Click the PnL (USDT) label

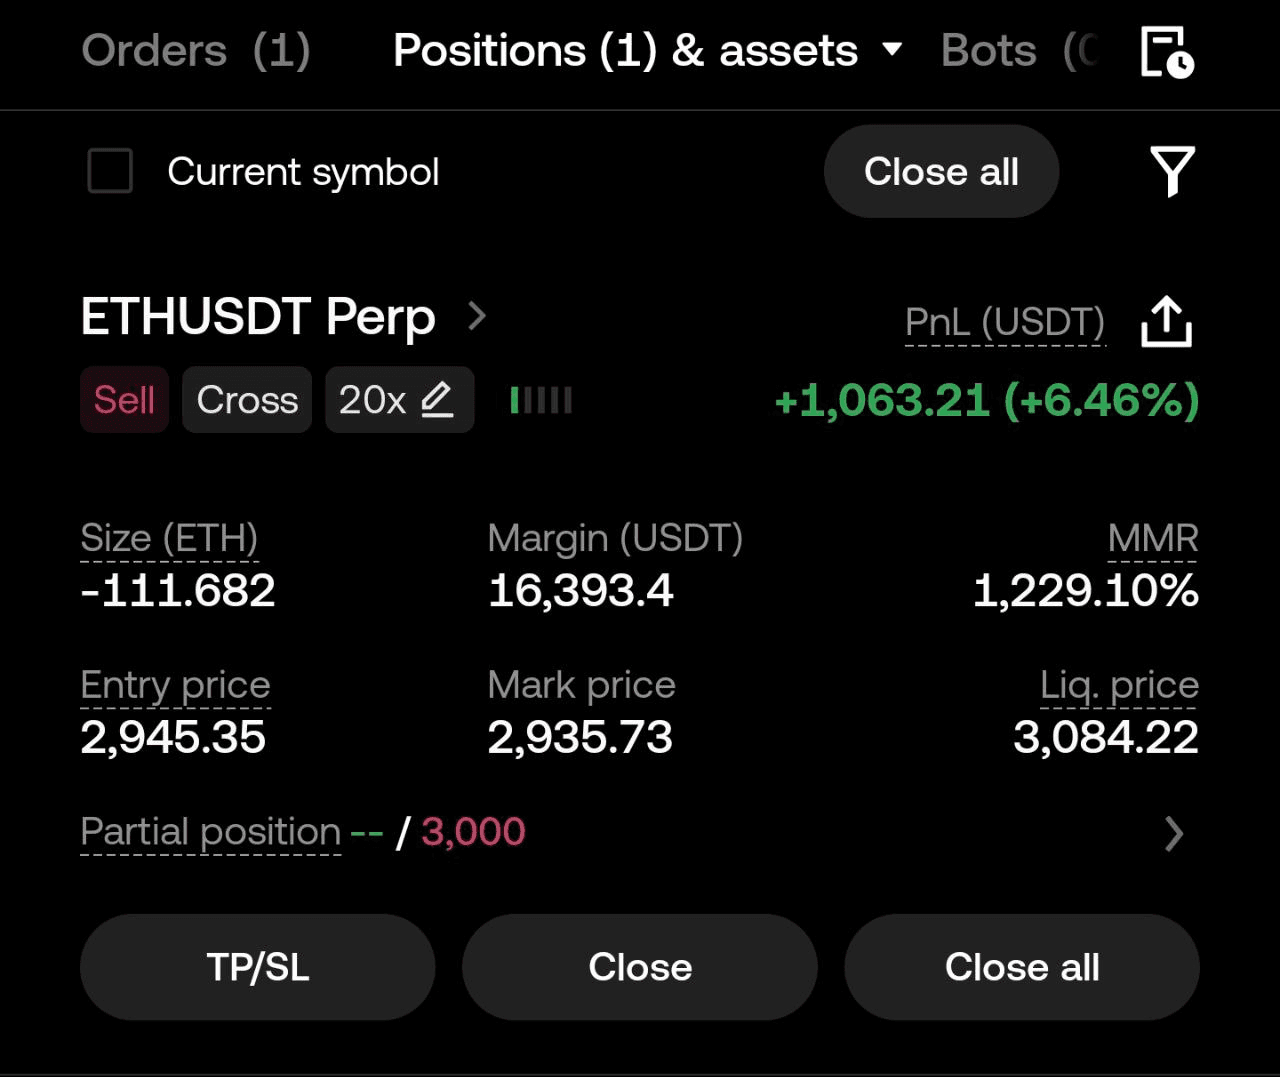(1004, 323)
